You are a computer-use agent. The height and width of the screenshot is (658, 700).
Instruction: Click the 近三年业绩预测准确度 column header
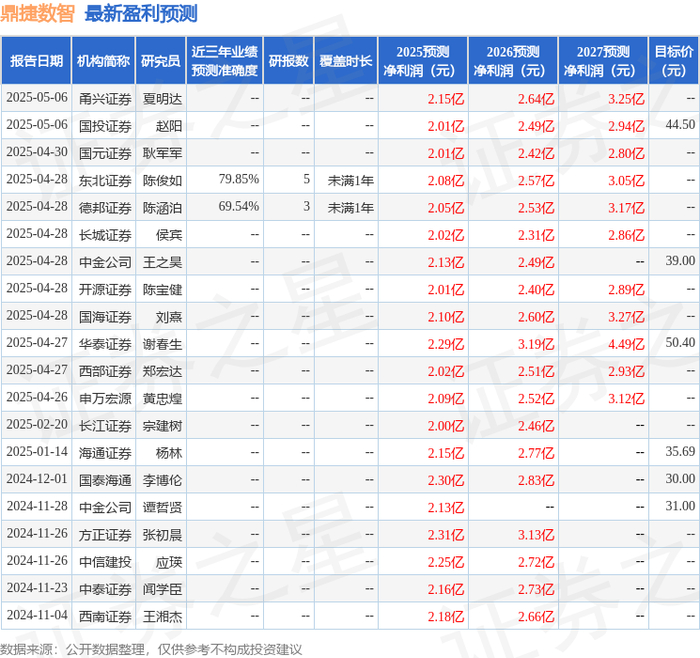tap(225, 61)
